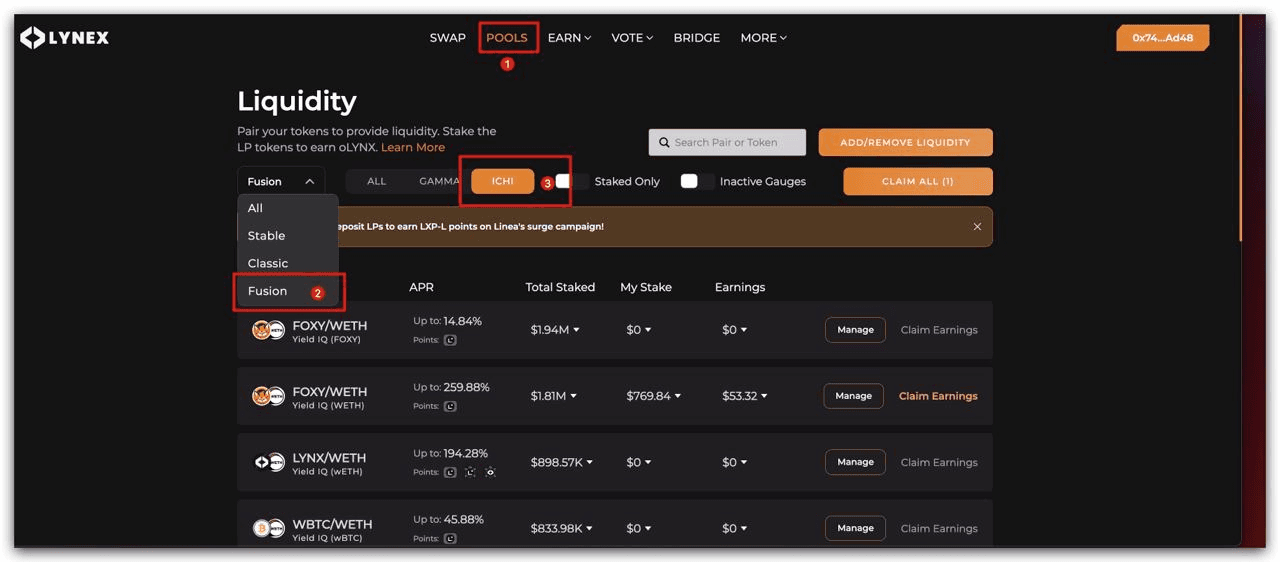Click token pair icon of FOXY/WETH Yield IQ (WETH)

(x=268, y=396)
